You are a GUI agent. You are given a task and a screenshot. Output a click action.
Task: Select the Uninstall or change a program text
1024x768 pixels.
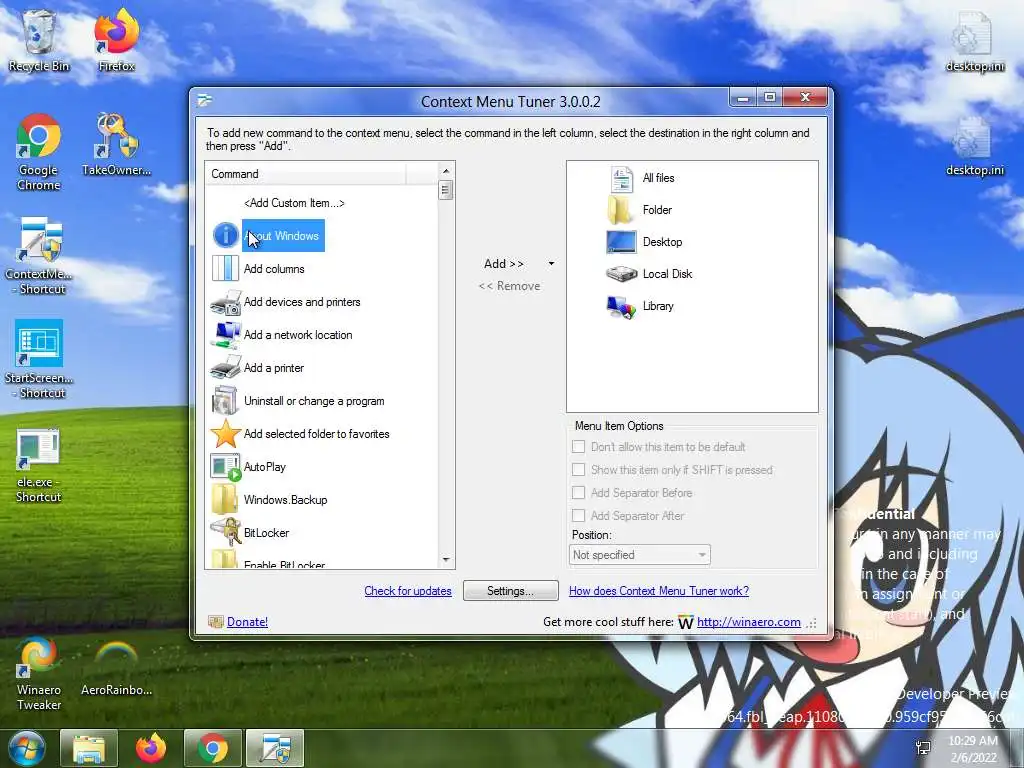tap(314, 401)
